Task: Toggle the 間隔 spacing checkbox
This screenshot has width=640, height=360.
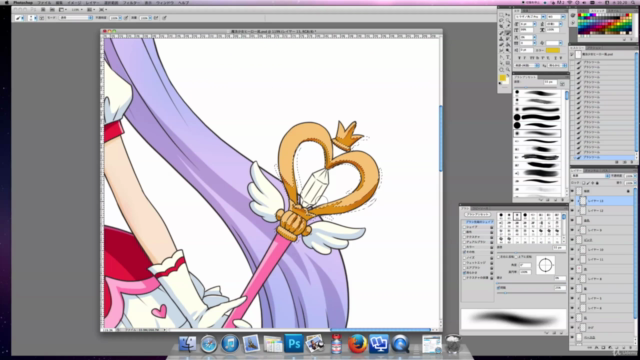Action: pyautogui.click(x=498, y=288)
